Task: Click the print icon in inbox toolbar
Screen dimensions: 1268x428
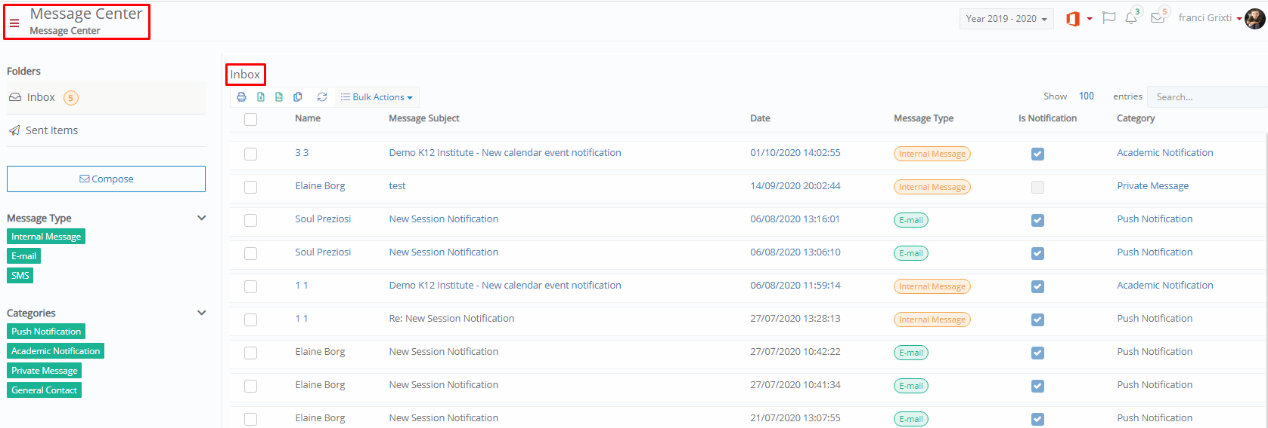Action: 241,97
